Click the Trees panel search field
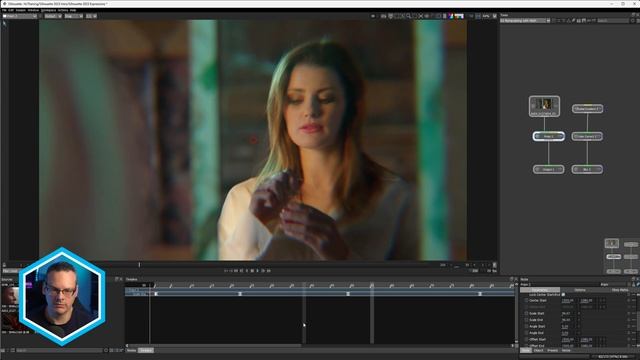This screenshot has height=360, width=640. click(612, 20)
